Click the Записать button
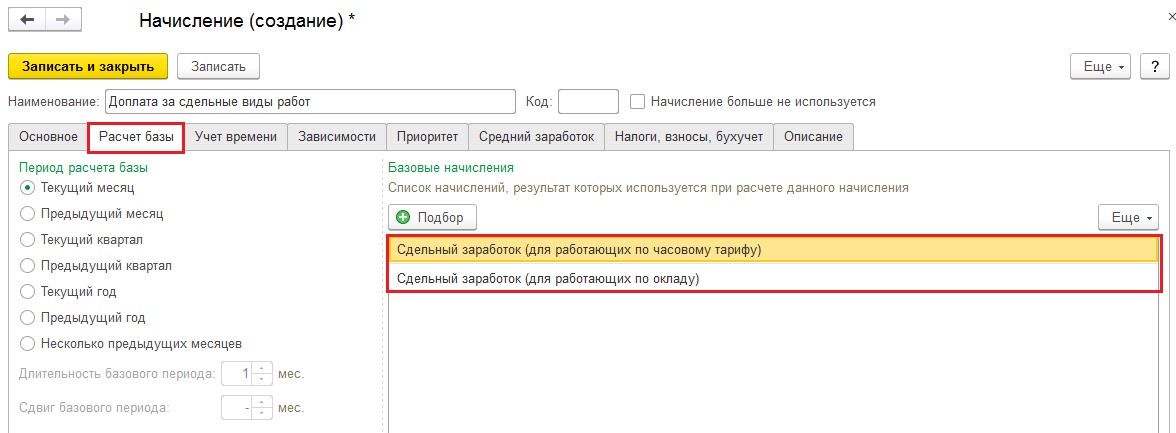The image size is (1176, 433). click(x=218, y=66)
